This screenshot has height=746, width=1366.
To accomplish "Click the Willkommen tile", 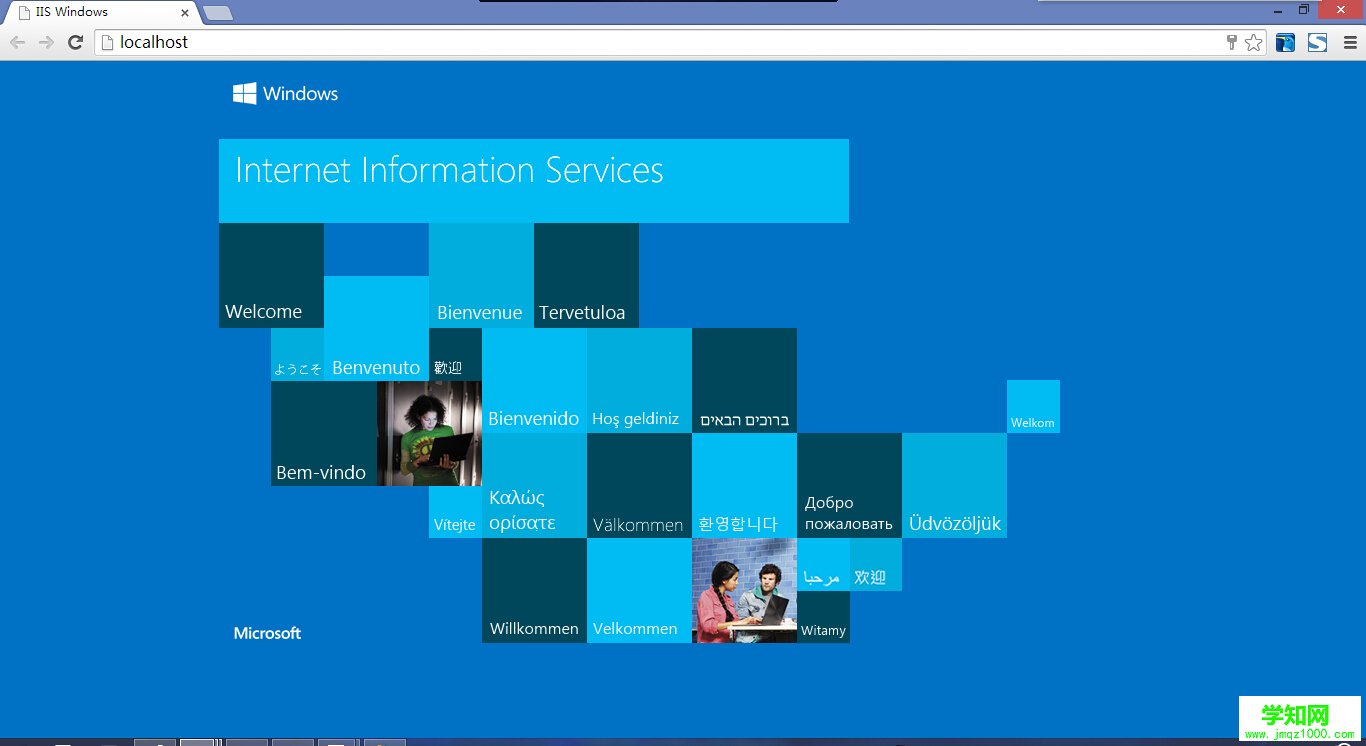I will (x=534, y=590).
